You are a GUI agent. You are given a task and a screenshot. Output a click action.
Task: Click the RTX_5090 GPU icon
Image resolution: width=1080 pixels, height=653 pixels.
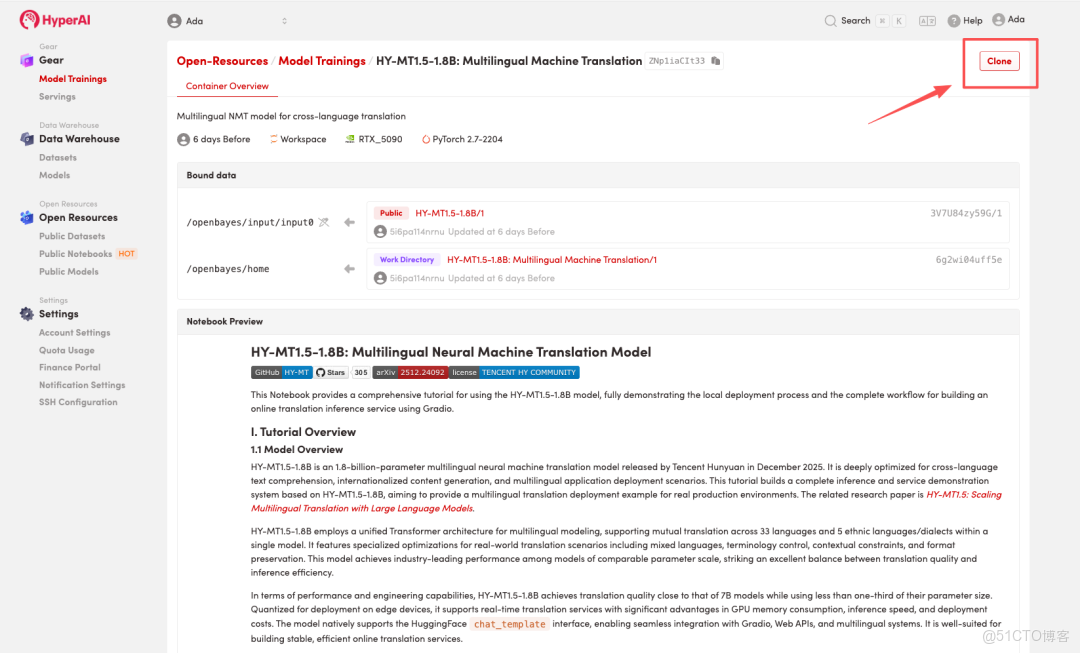click(x=350, y=139)
